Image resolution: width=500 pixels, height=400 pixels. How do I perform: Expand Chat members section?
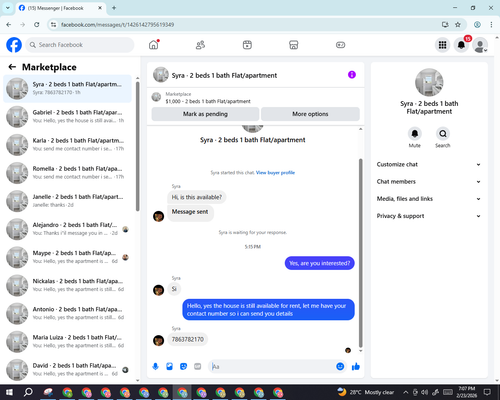pyautogui.click(x=429, y=182)
